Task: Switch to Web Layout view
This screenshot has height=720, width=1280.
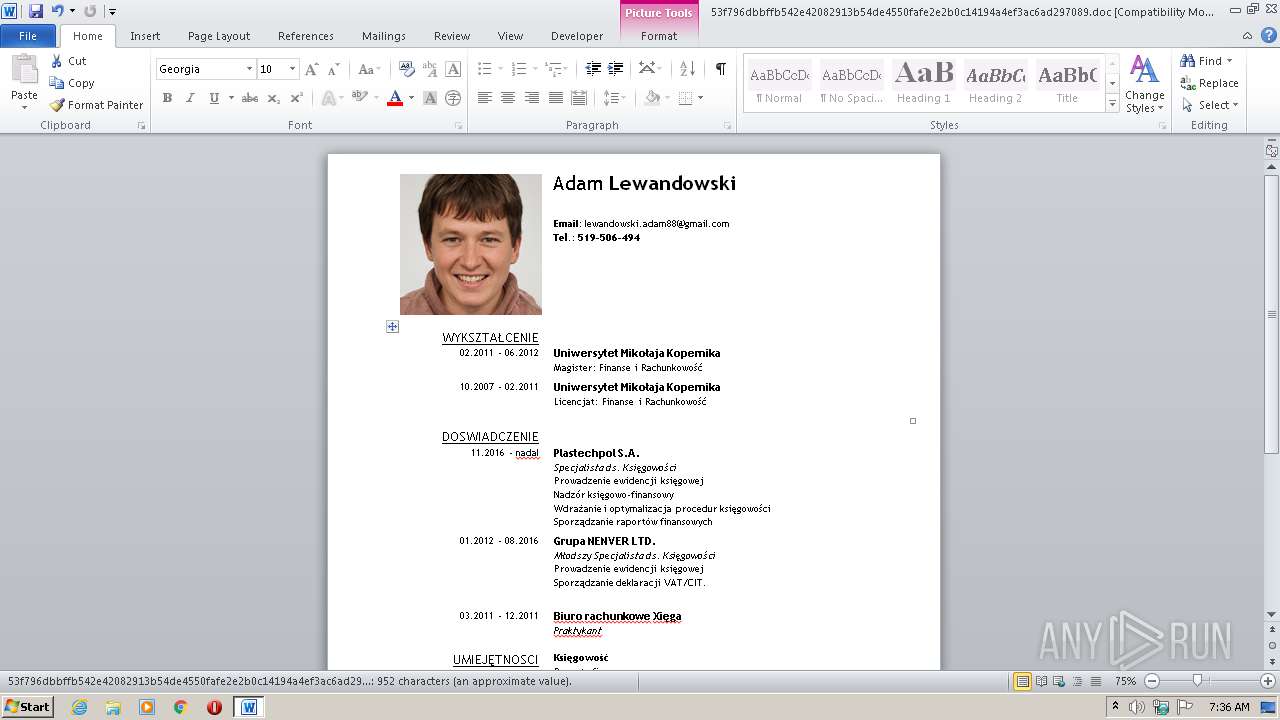Action: tap(1059, 681)
